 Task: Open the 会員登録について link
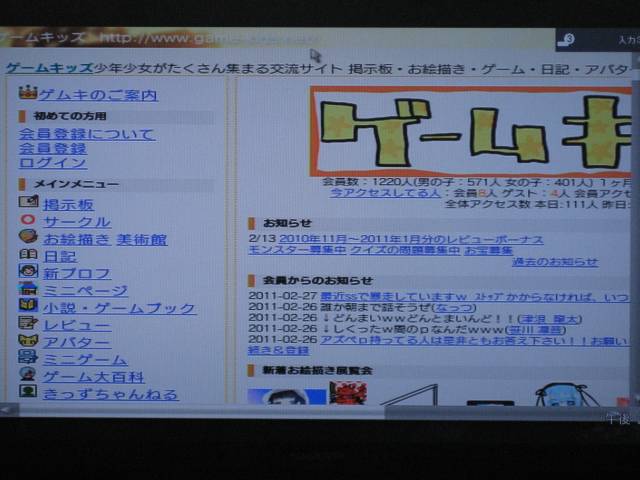(87, 134)
